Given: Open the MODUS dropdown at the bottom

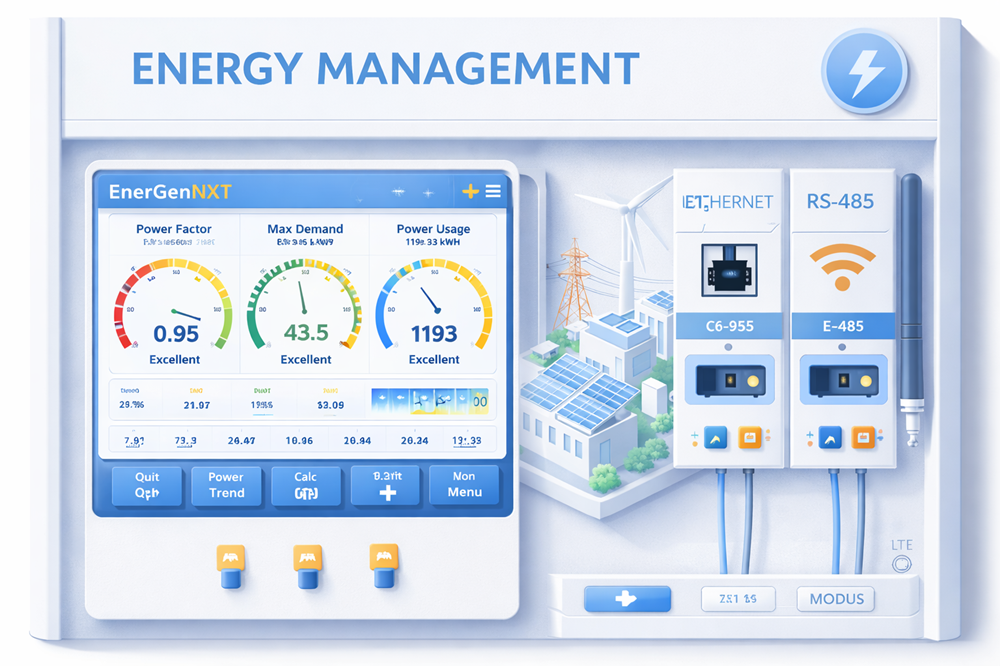Looking at the screenshot, I should [x=835, y=598].
